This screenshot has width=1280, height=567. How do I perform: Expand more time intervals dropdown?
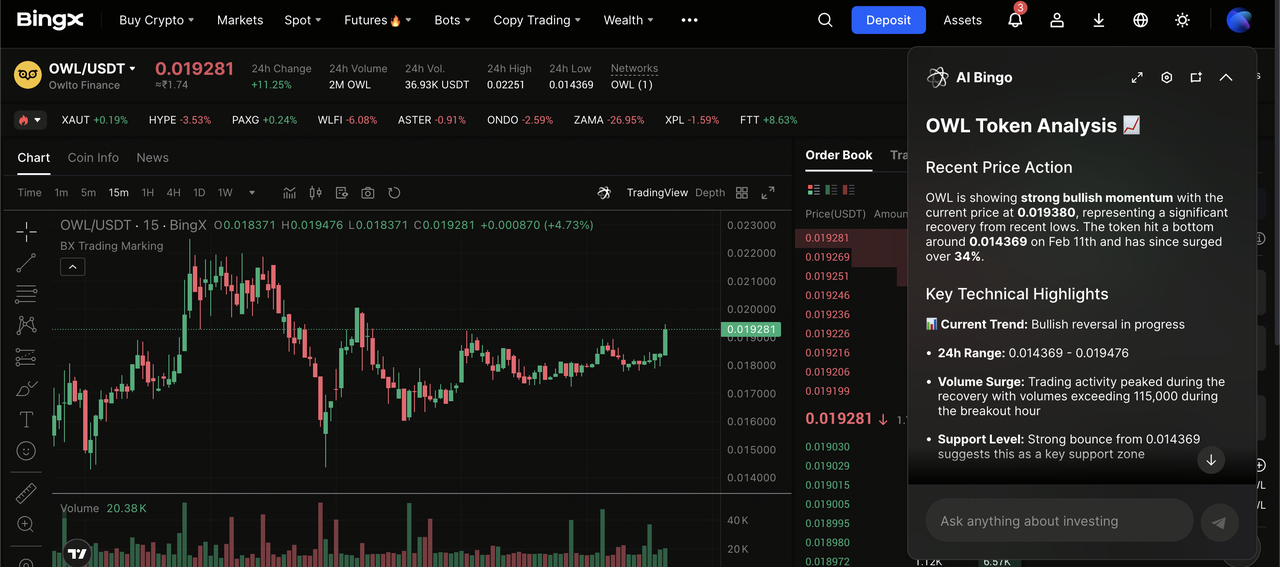(x=252, y=193)
